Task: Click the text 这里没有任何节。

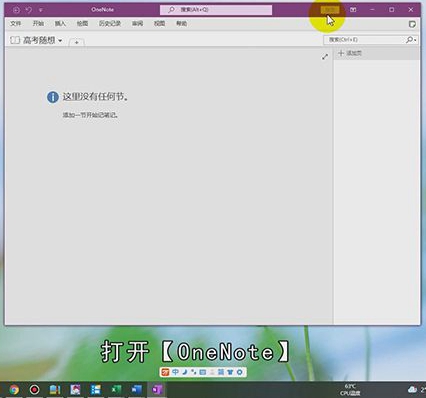Action: [x=95, y=97]
